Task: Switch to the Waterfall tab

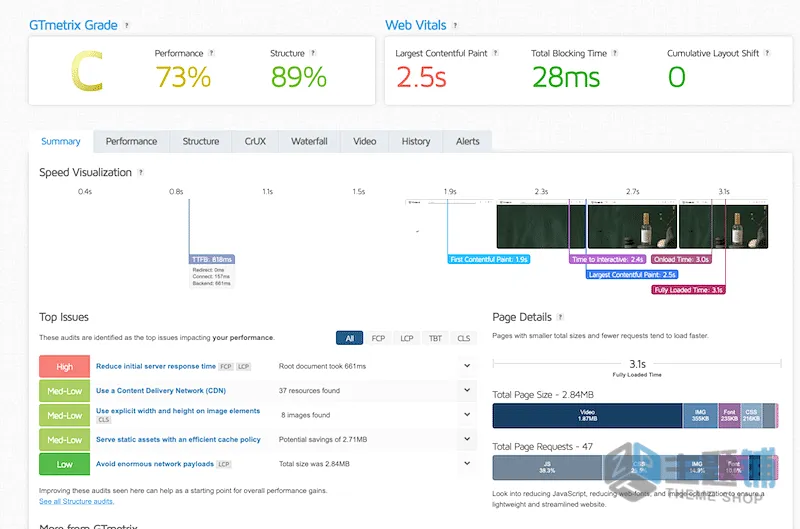Action: tap(309, 141)
